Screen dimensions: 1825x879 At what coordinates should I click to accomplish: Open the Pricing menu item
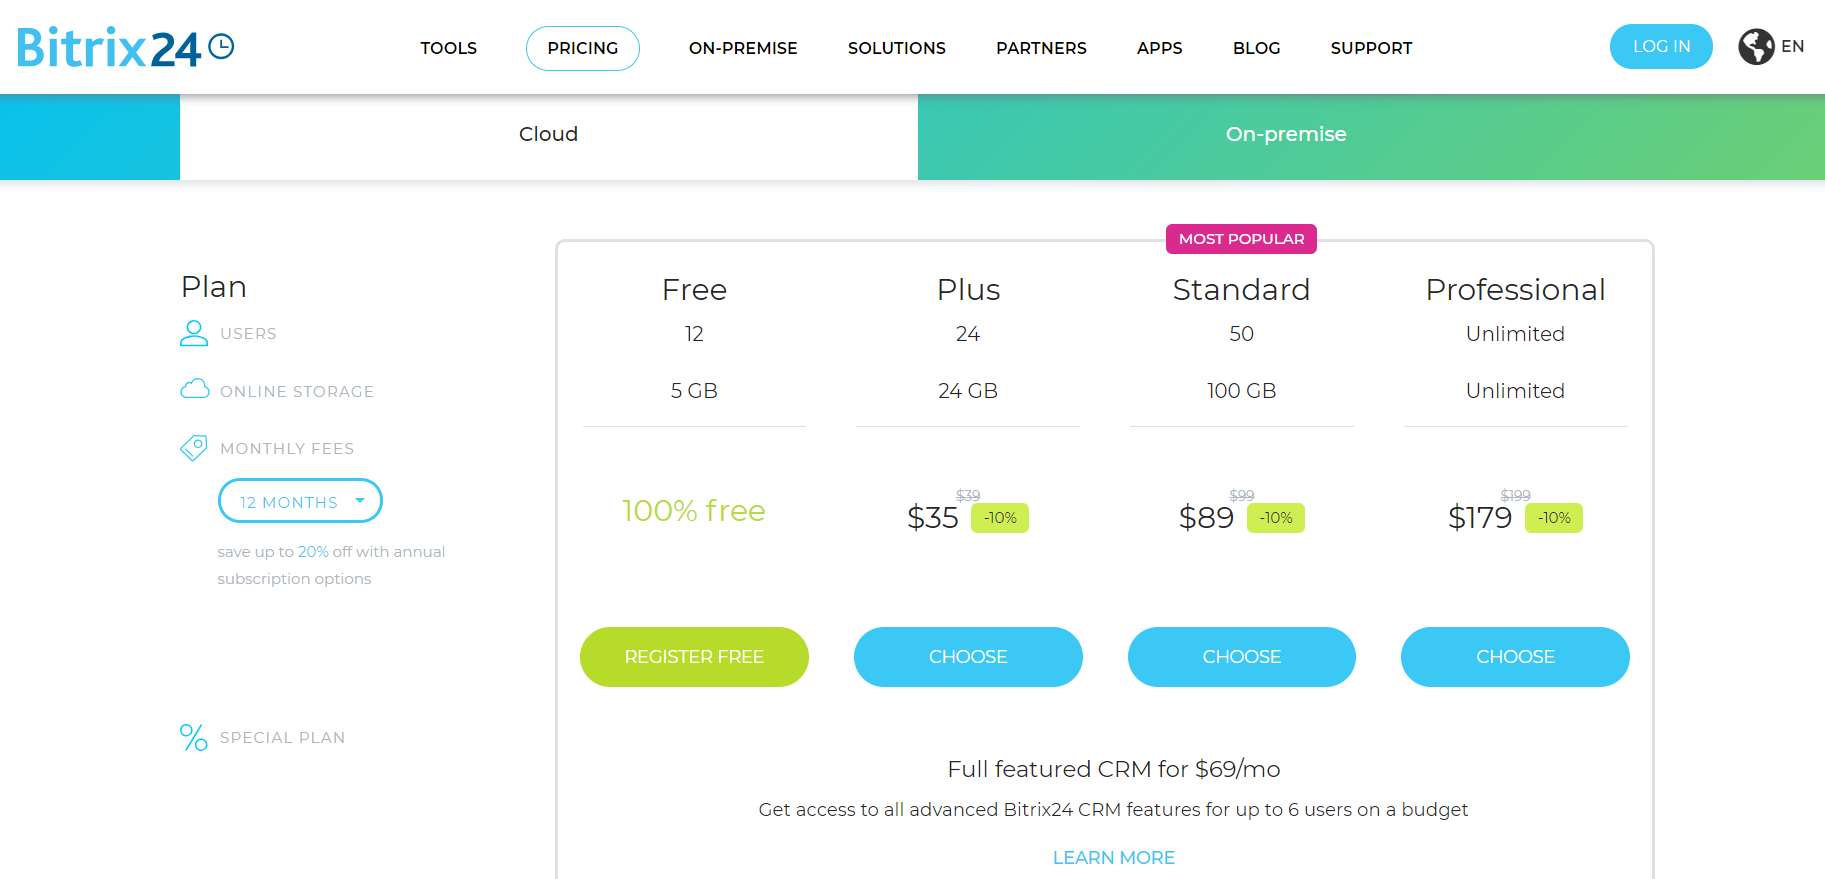point(582,48)
